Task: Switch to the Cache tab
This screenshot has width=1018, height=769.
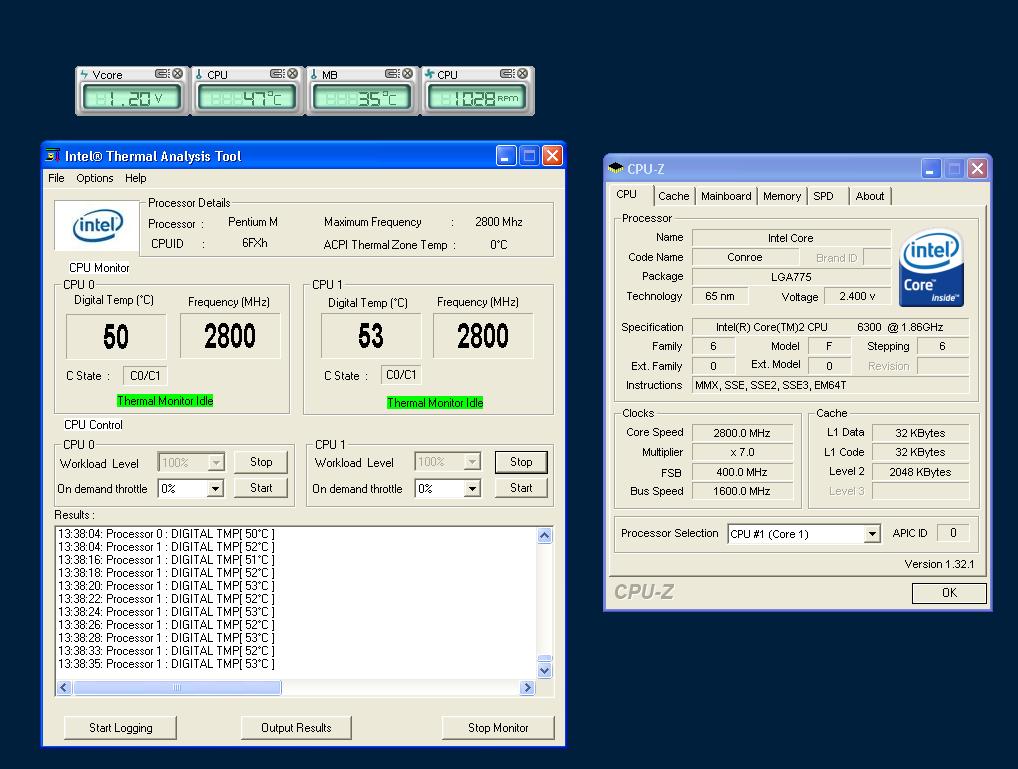Action: click(x=673, y=196)
